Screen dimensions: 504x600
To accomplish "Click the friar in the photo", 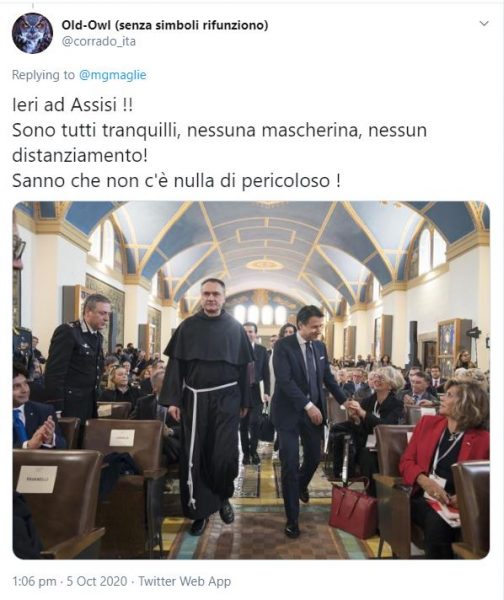I will [x=207, y=402].
